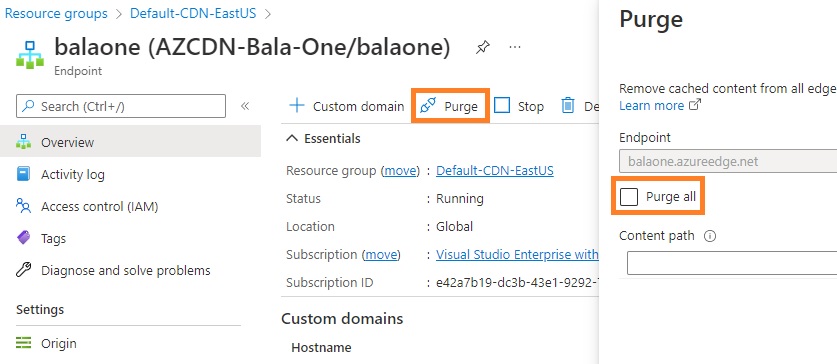Open the ellipsis more options menu
837x364 pixels.
pos(515,48)
